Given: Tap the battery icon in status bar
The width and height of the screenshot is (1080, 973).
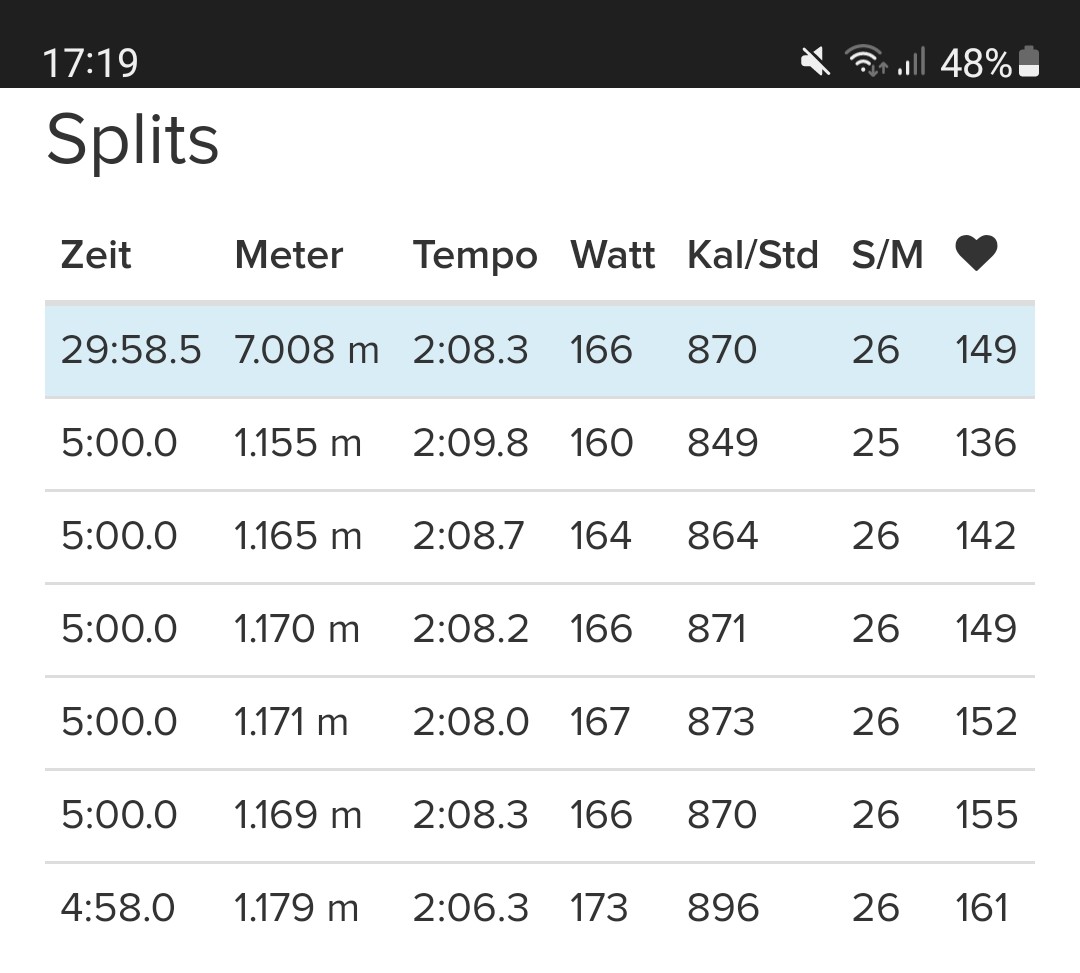Looking at the screenshot, I should pyautogui.click(x=1028, y=62).
